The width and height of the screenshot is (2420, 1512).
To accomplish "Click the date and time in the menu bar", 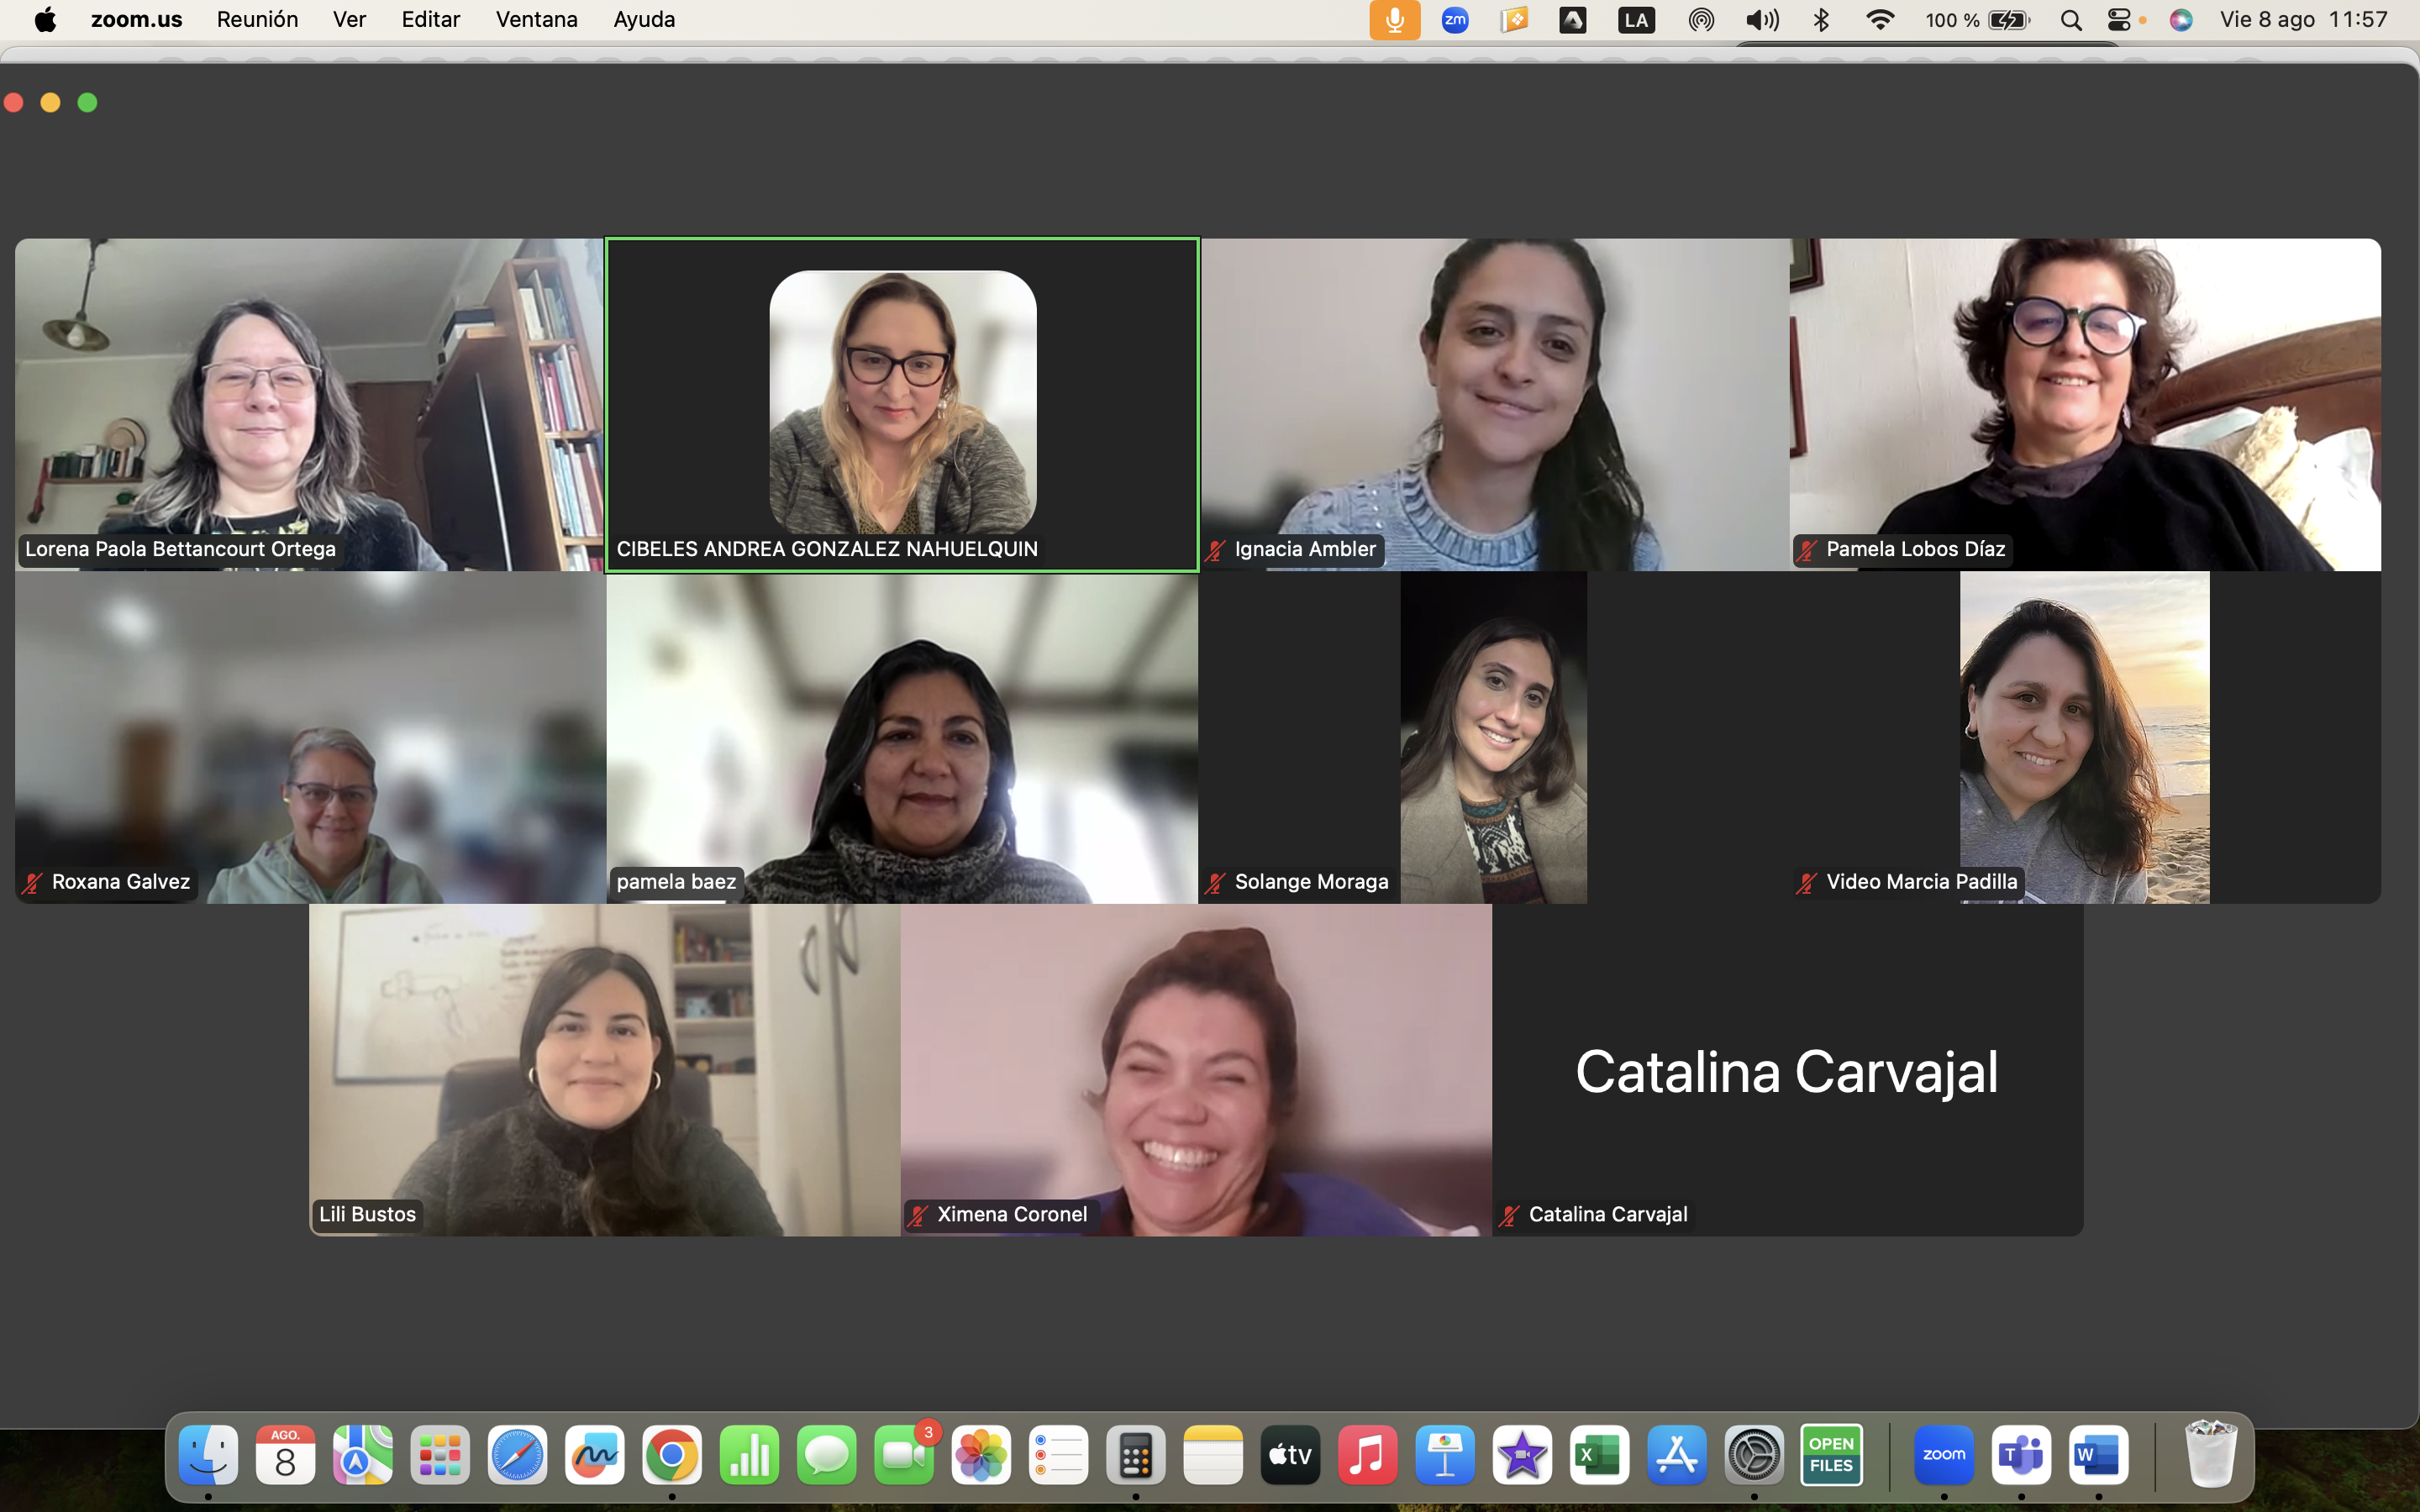I will (2303, 20).
